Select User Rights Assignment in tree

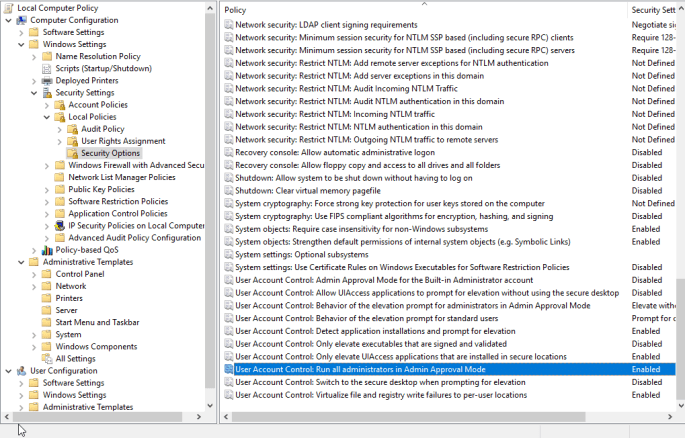pos(123,141)
